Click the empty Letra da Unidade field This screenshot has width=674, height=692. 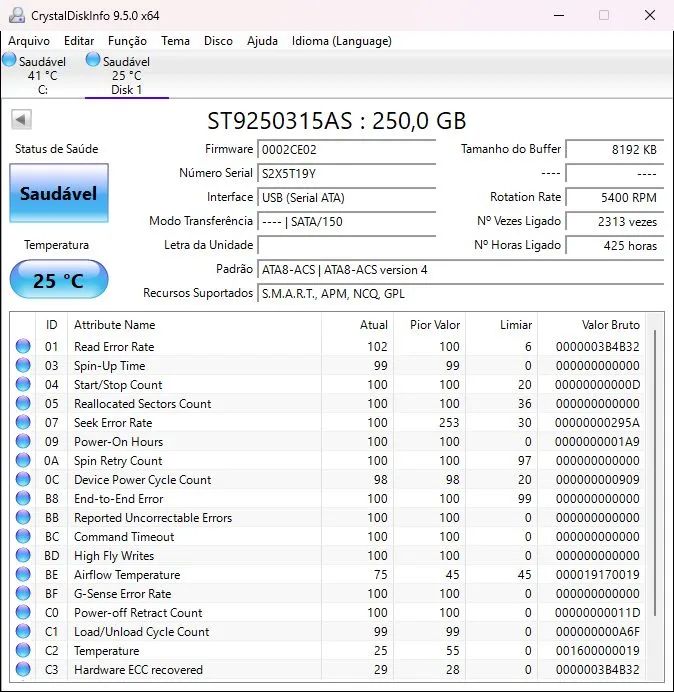click(x=346, y=245)
